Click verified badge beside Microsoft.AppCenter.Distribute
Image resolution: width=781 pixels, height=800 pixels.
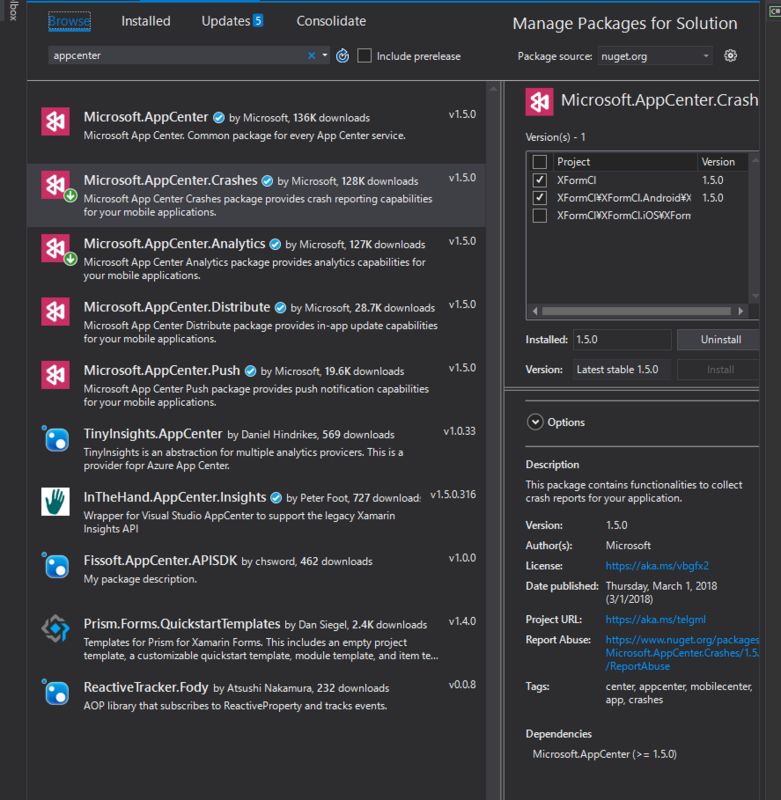click(281, 308)
